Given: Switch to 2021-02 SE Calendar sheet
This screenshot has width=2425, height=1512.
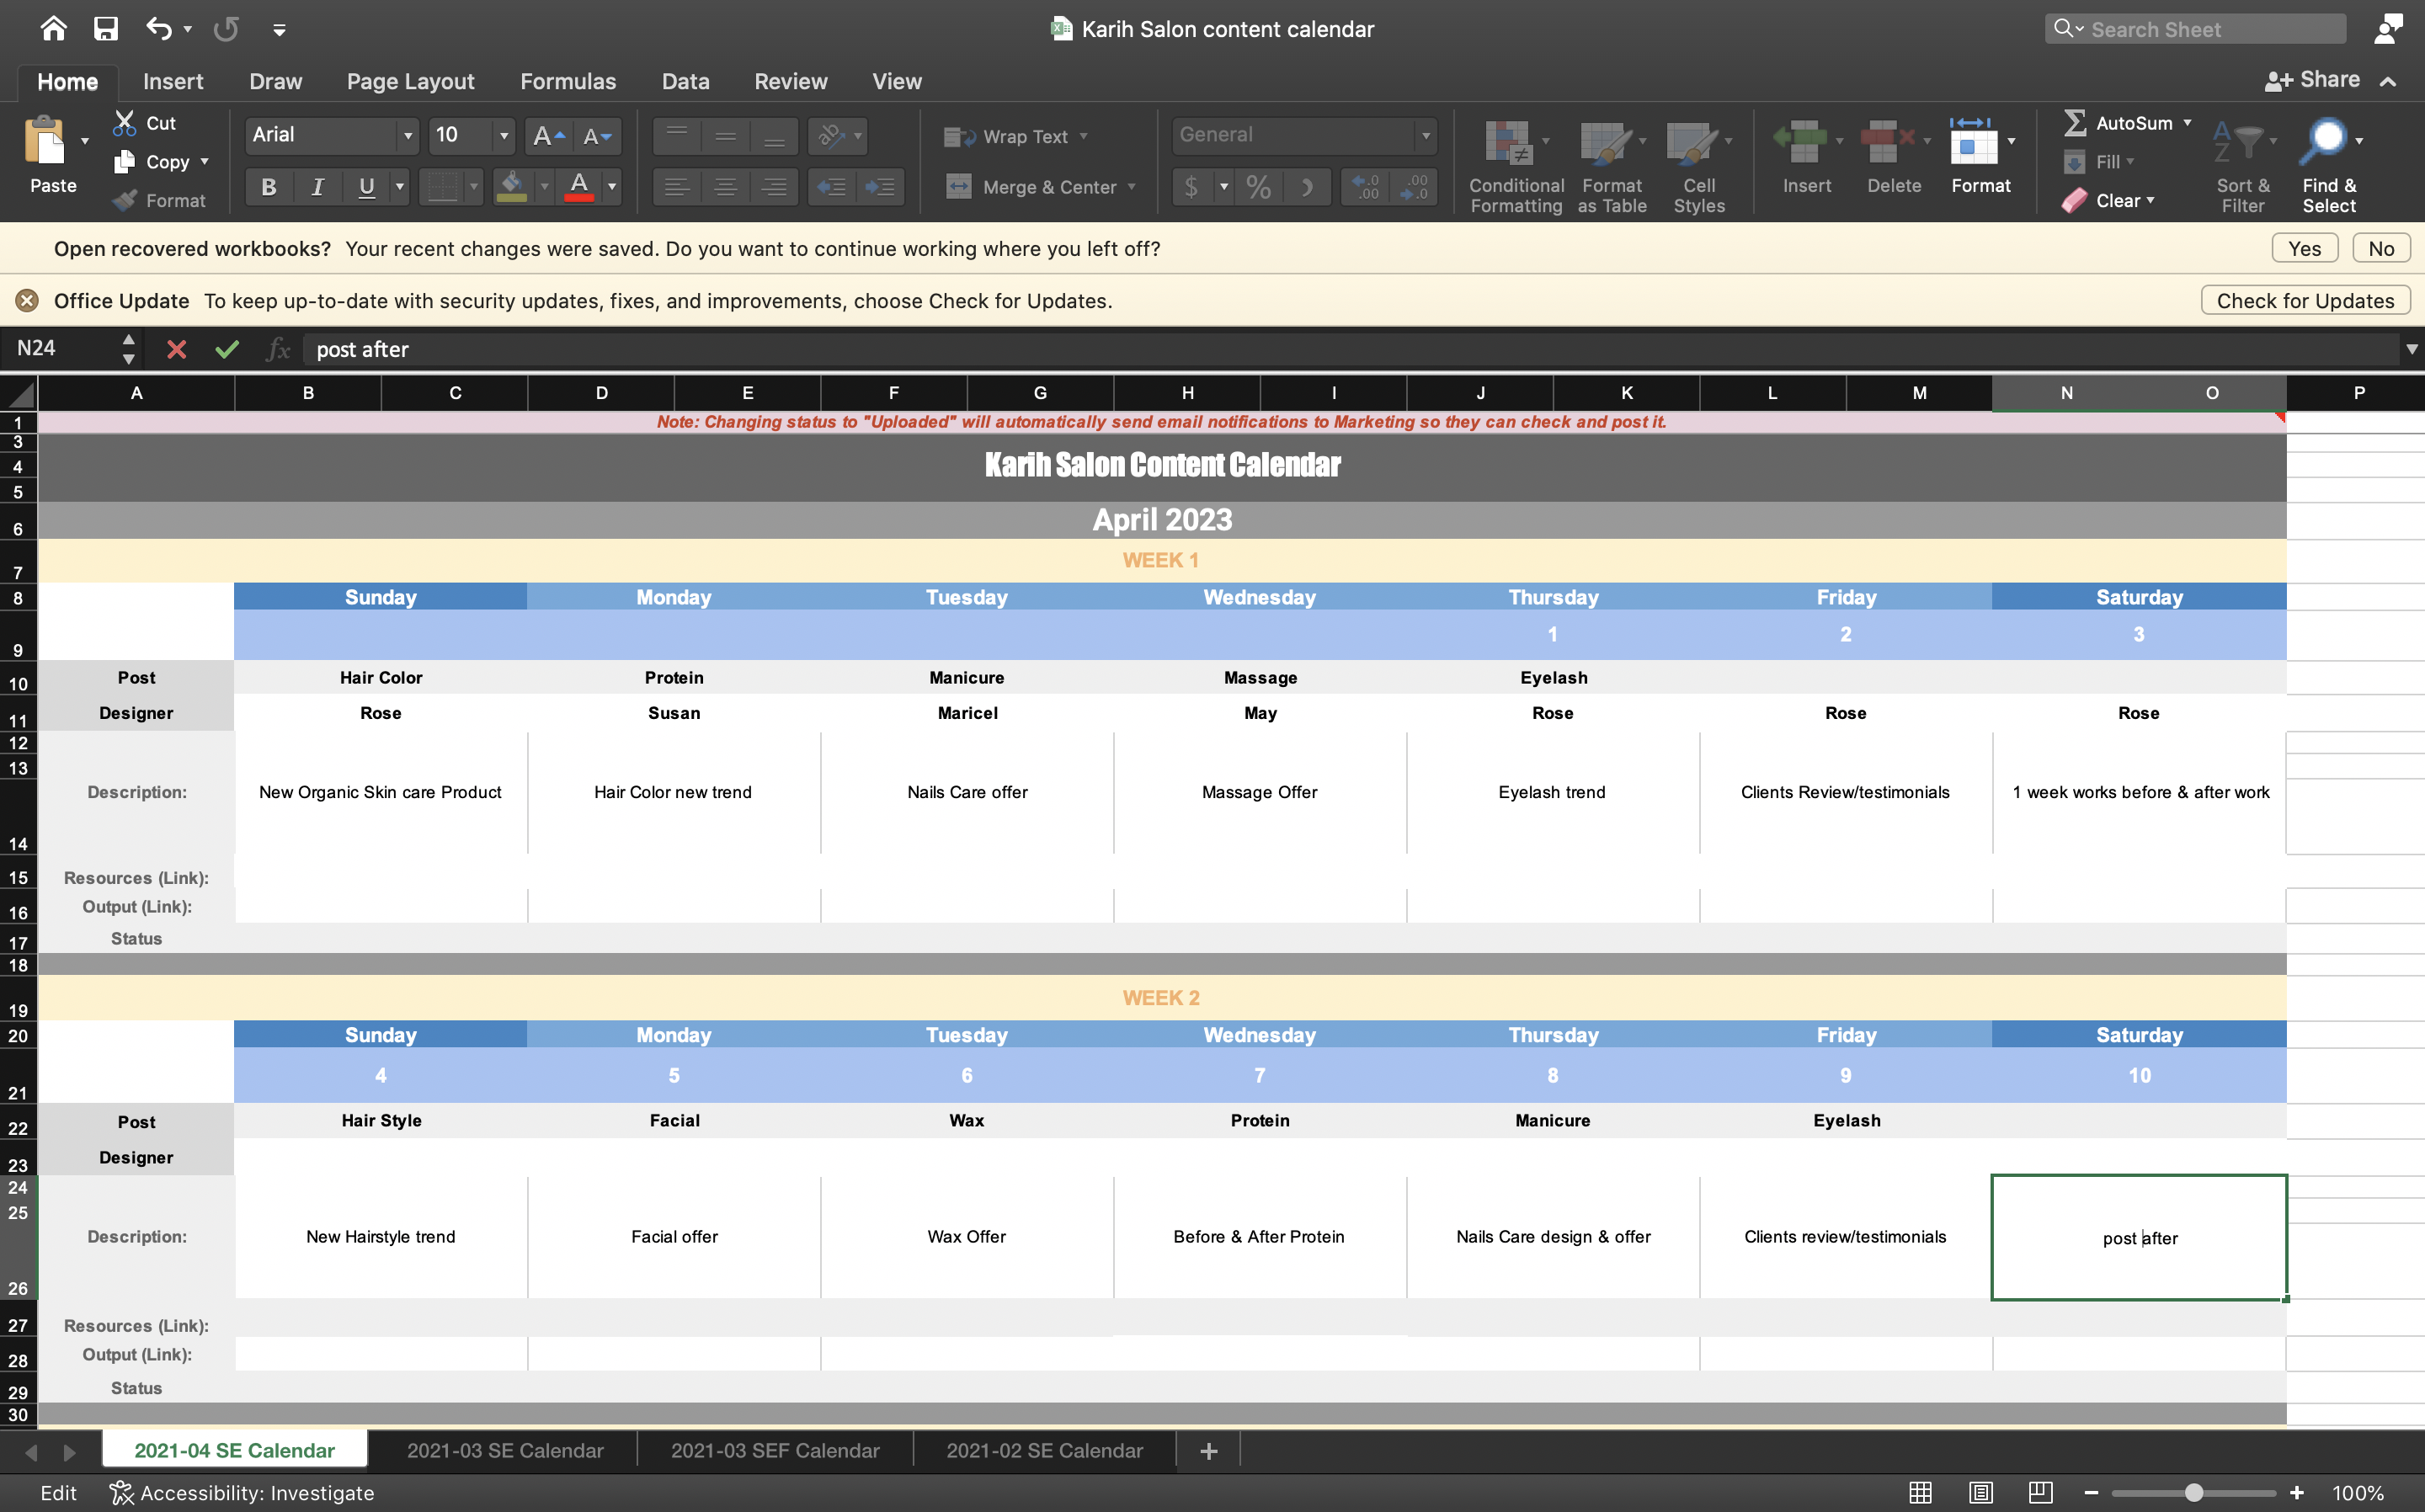Looking at the screenshot, I should point(1044,1450).
